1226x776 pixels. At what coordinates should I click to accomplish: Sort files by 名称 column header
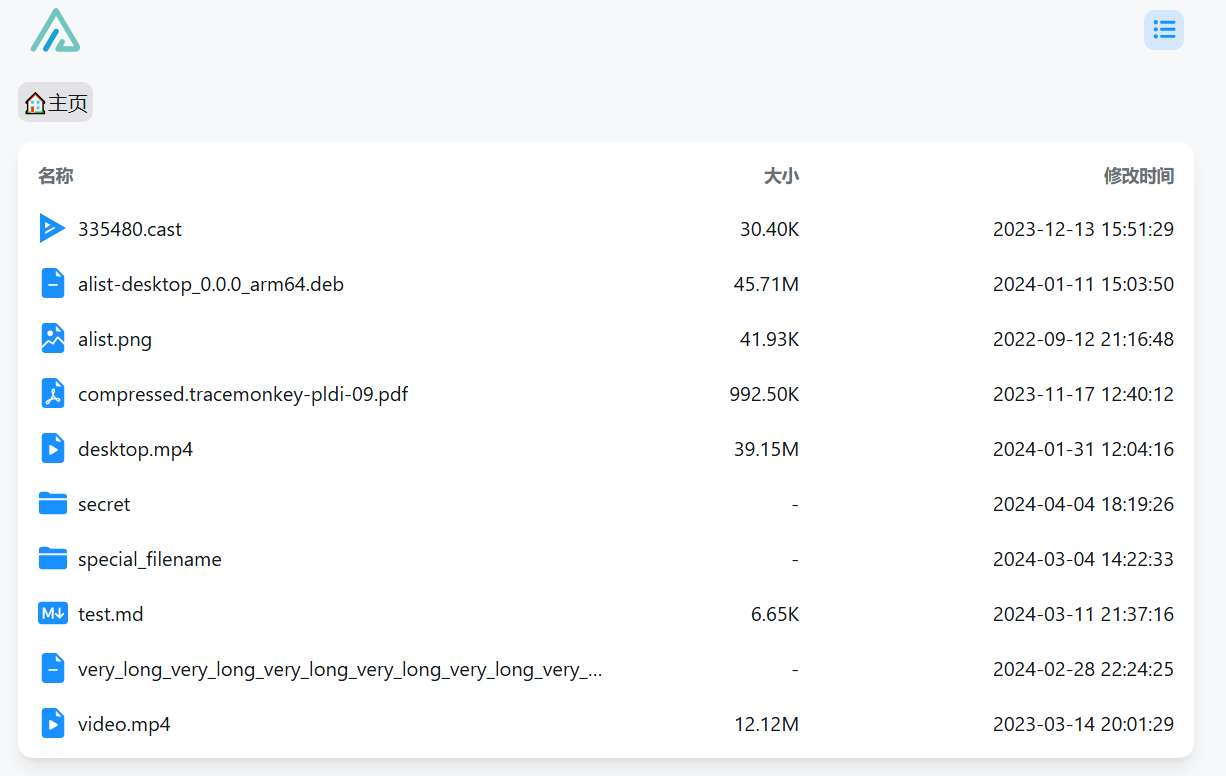(56, 176)
